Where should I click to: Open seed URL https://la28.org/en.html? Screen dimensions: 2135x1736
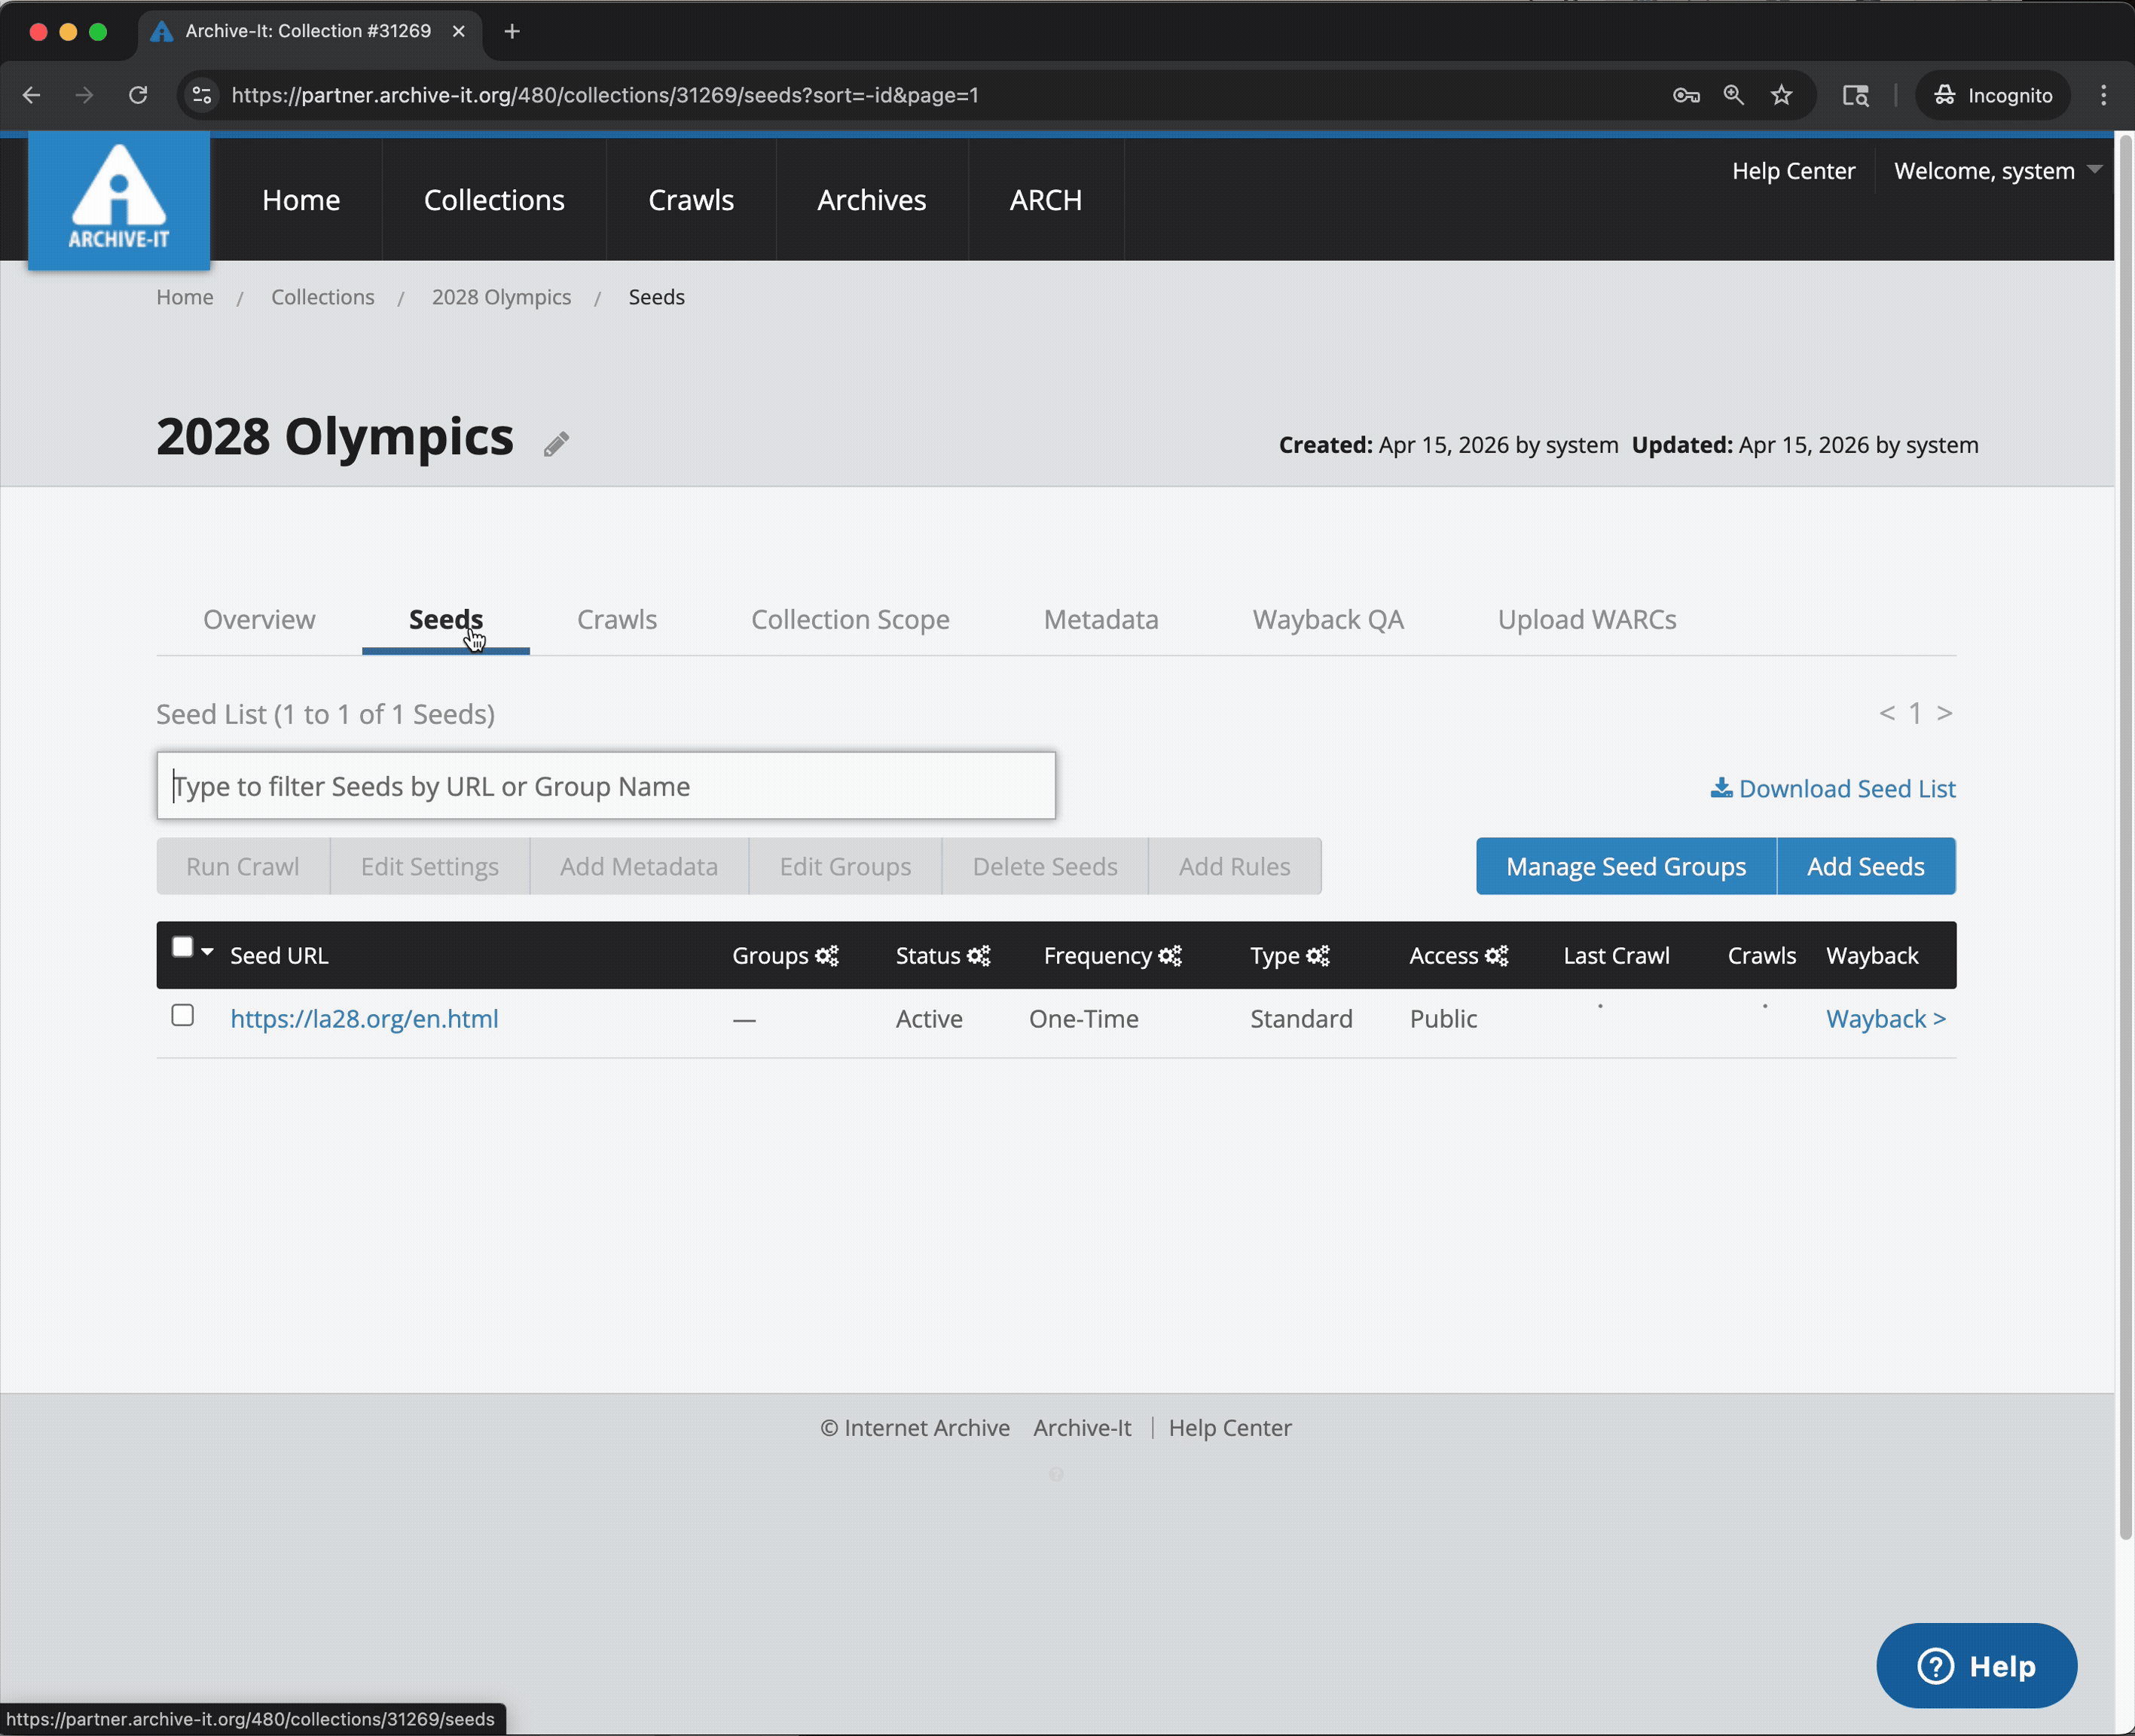coord(364,1019)
